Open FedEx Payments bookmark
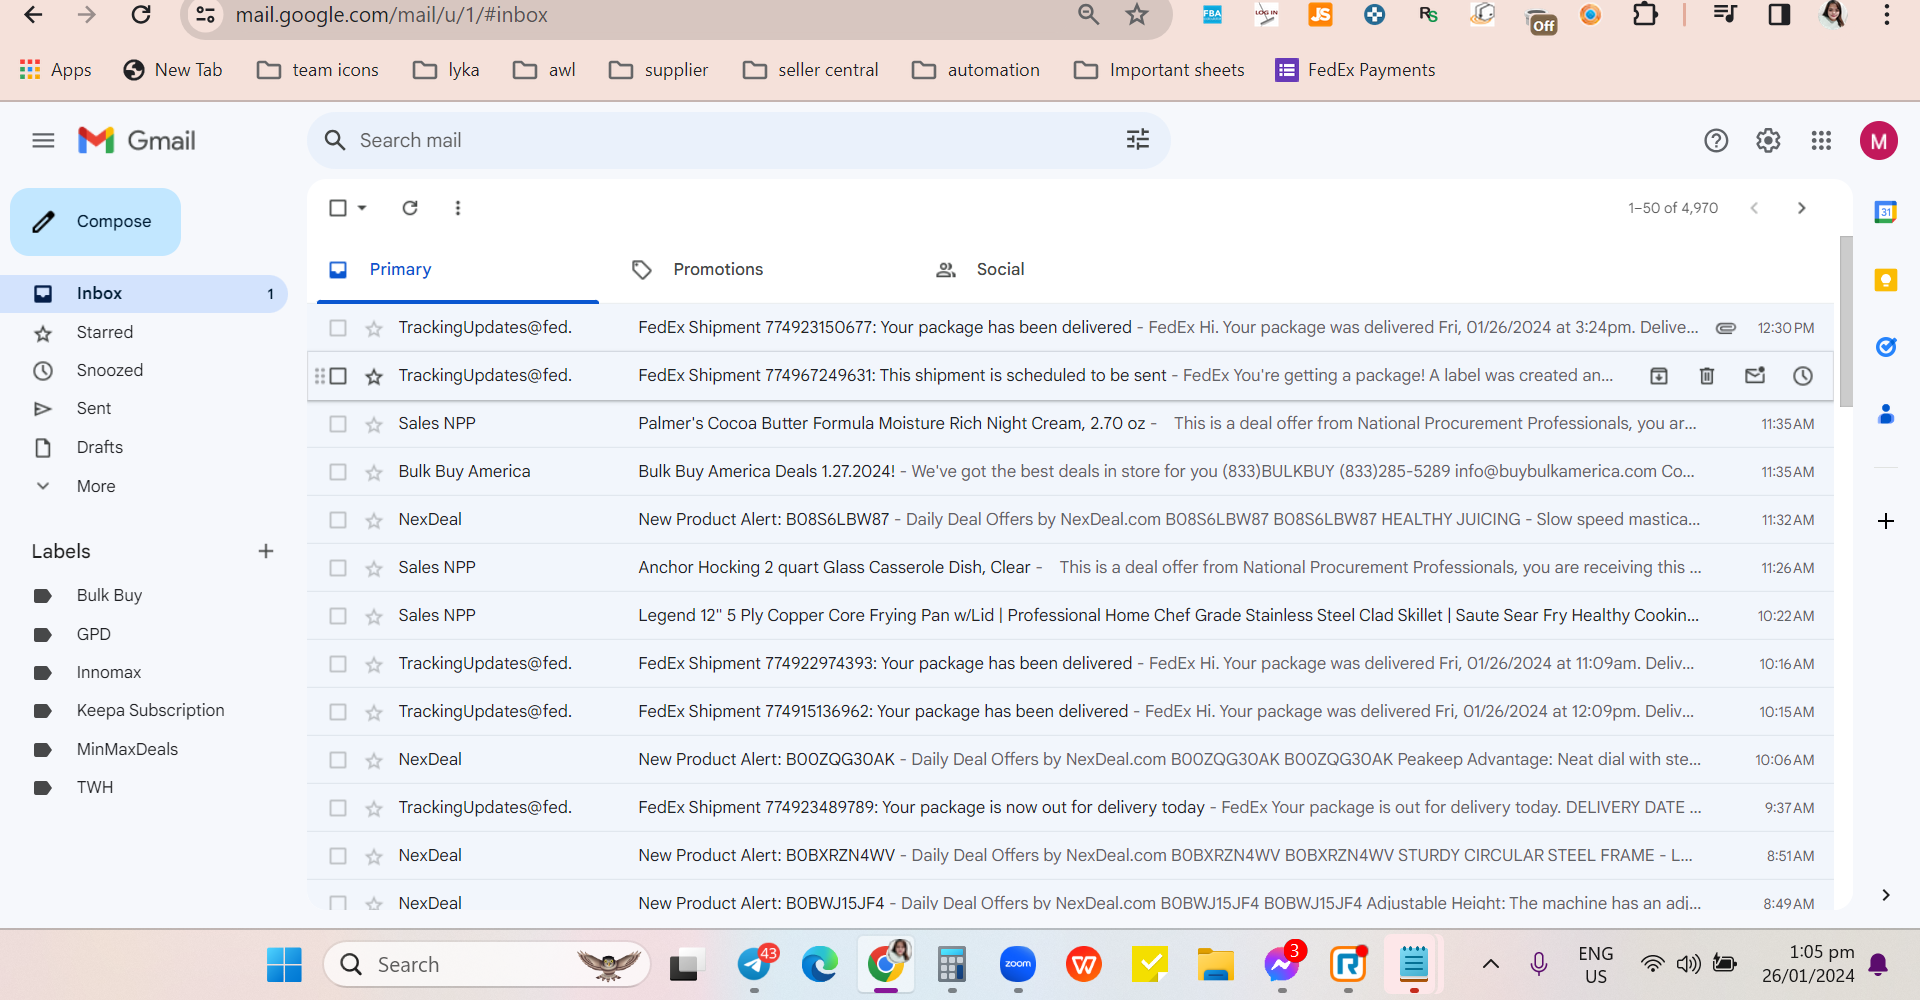 (x=1355, y=70)
